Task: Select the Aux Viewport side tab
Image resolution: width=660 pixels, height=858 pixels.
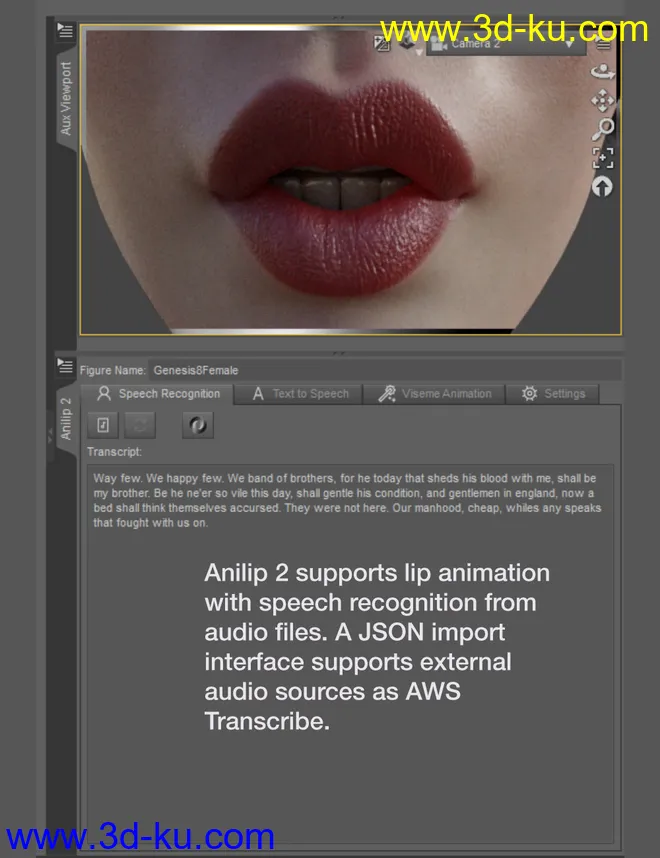Action: 66,99
